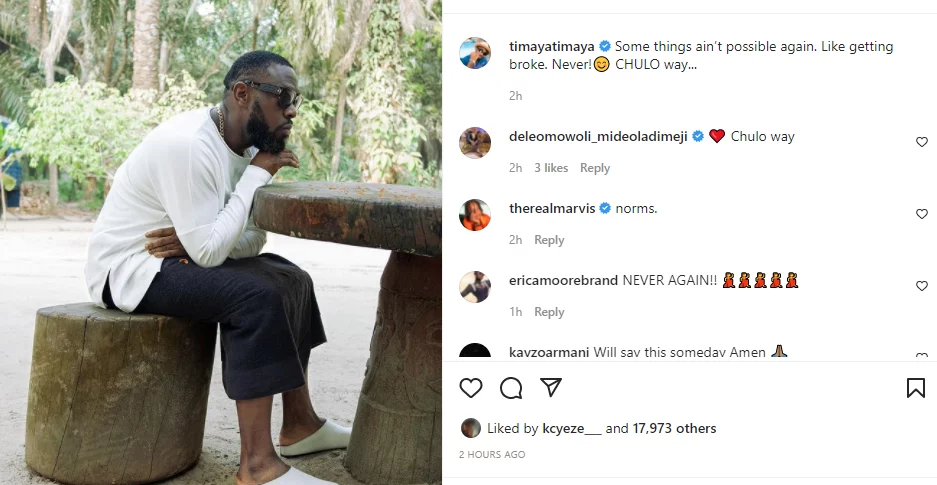The width and height of the screenshot is (937, 485).
Task: View the 3 likes on Chulo way comment
Action: (x=551, y=168)
